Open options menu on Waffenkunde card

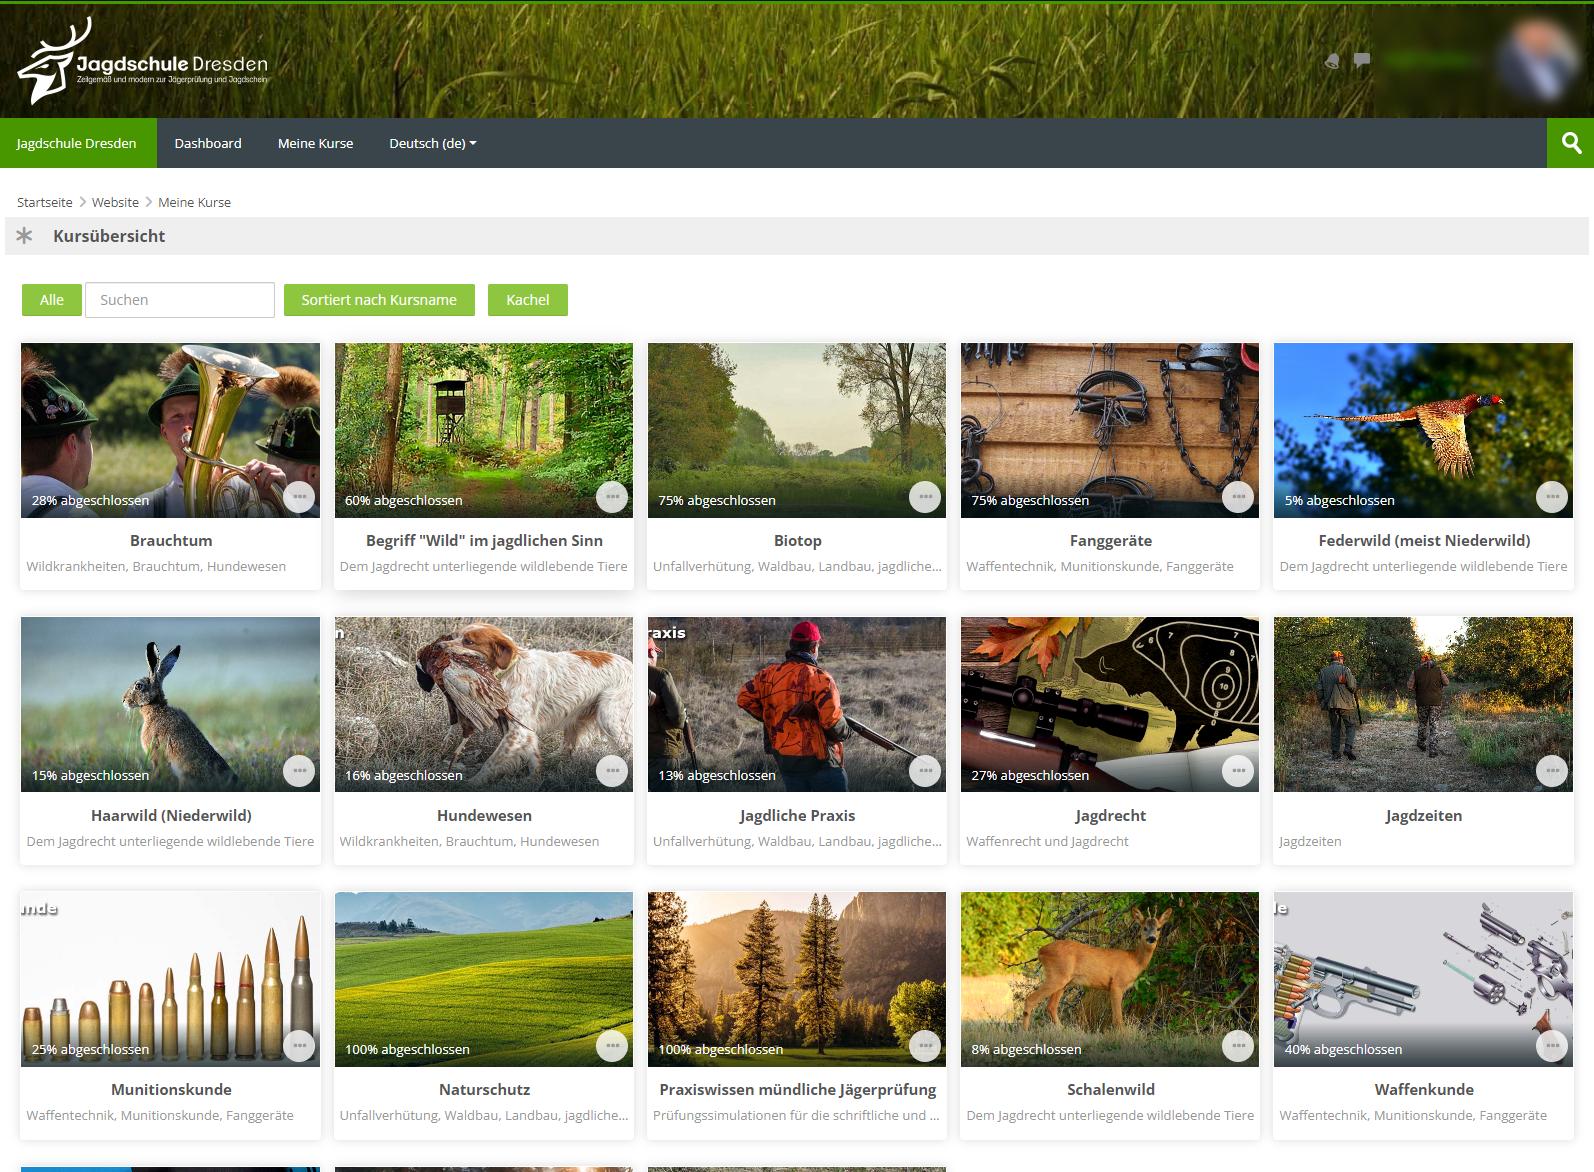tap(1552, 1046)
